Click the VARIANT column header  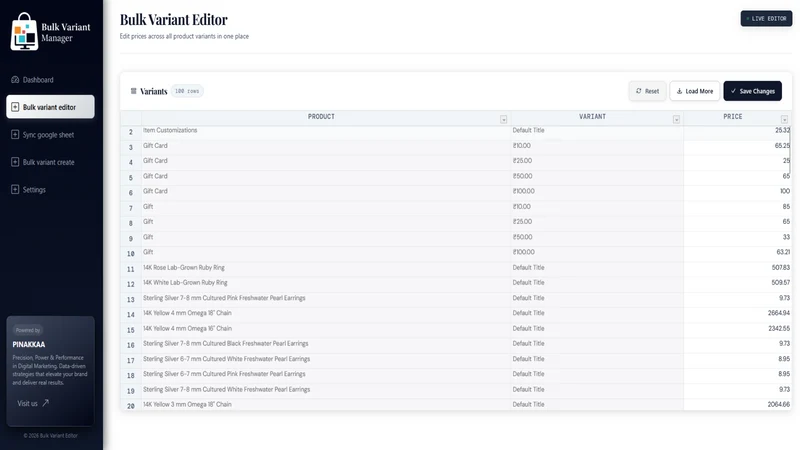pos(592,117)
